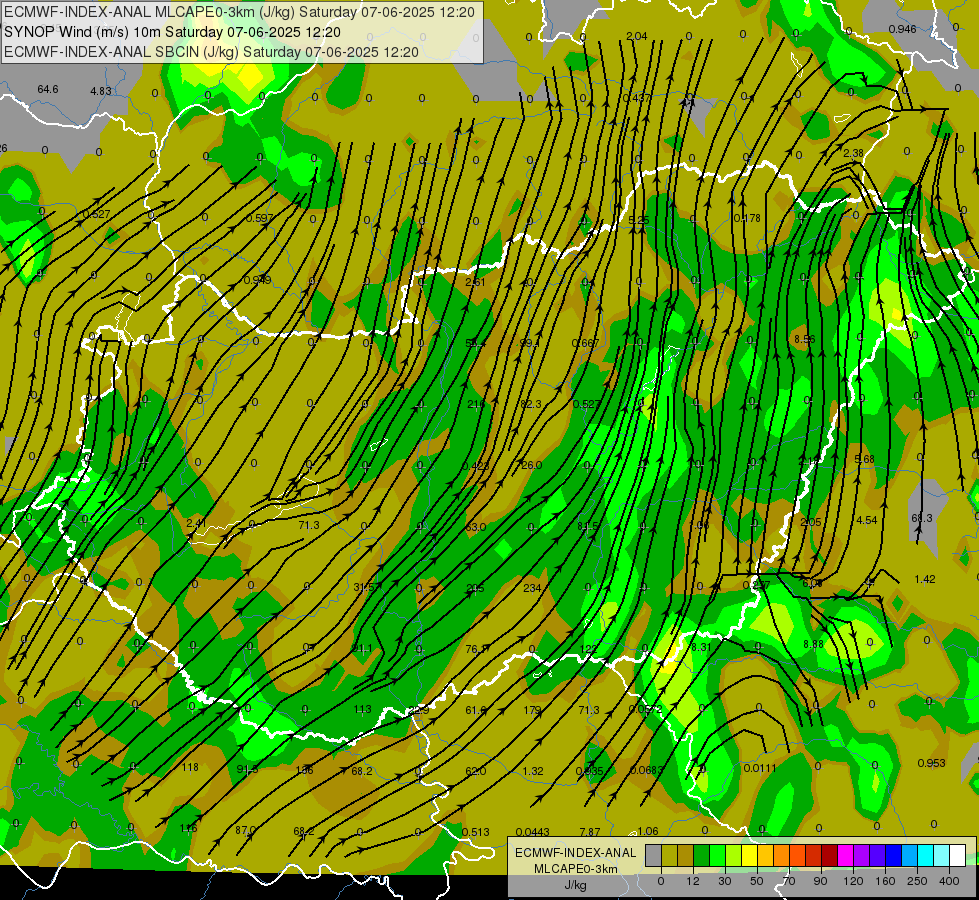Click the legend tick value 120
The width and height of the screenshot is (979, 900).
click(854, 881)
